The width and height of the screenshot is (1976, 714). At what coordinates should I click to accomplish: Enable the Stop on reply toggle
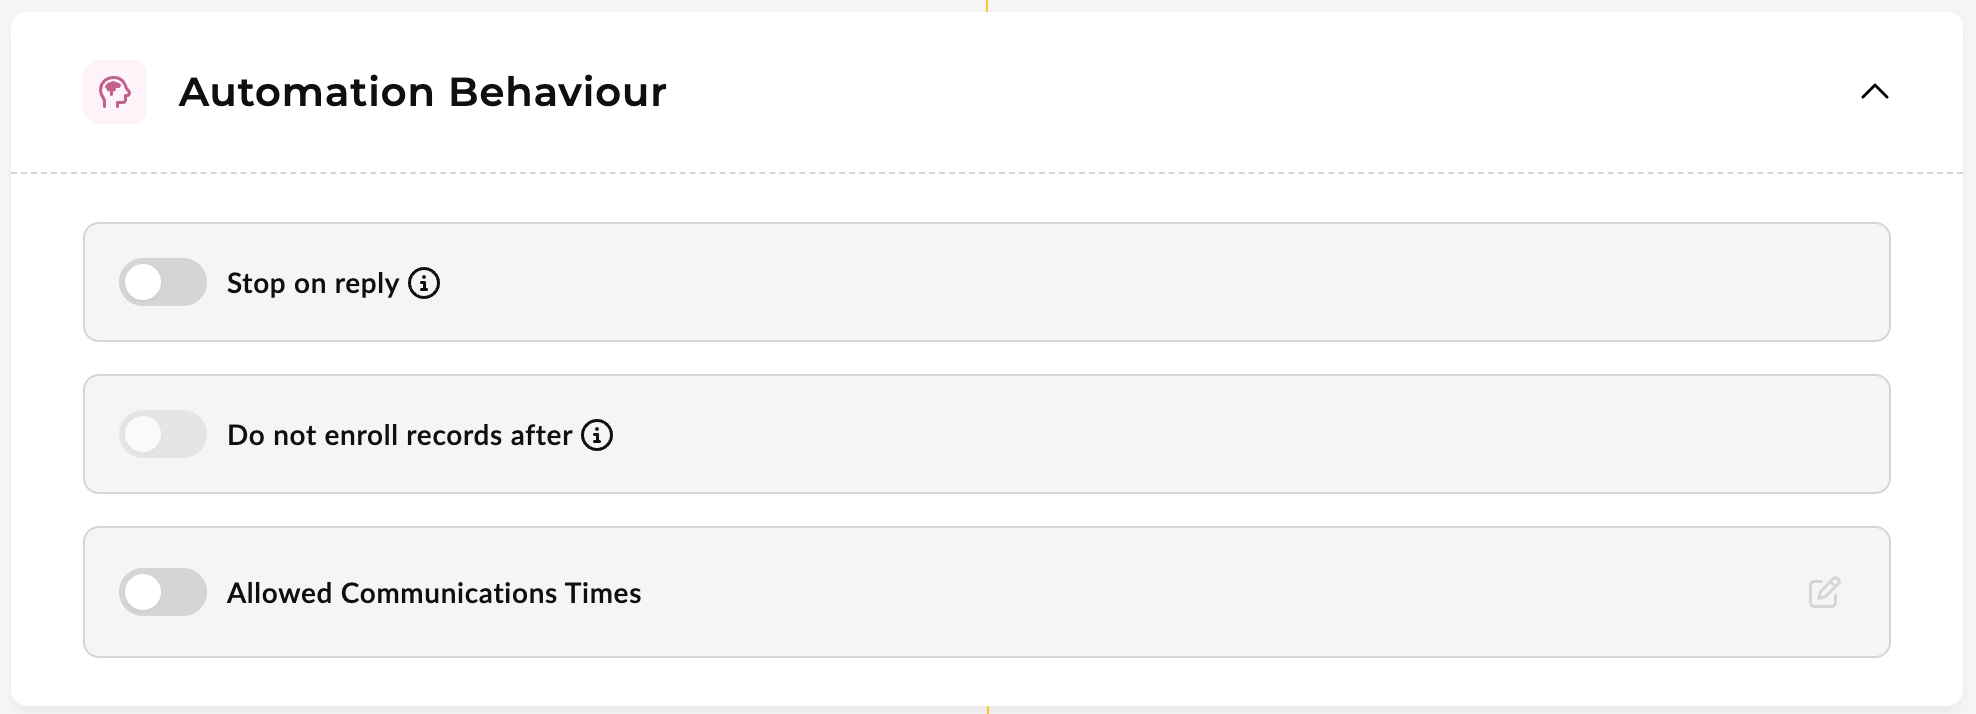[x=163, y=282]
